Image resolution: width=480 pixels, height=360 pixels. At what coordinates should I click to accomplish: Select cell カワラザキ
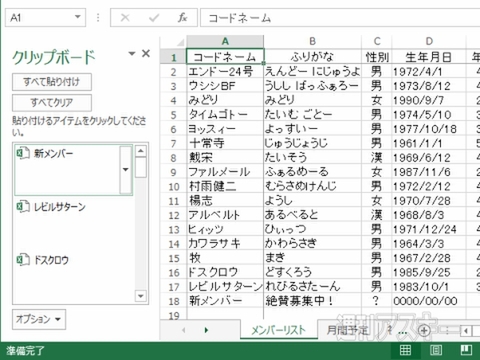pyautogui.click(x=225, y=244)
